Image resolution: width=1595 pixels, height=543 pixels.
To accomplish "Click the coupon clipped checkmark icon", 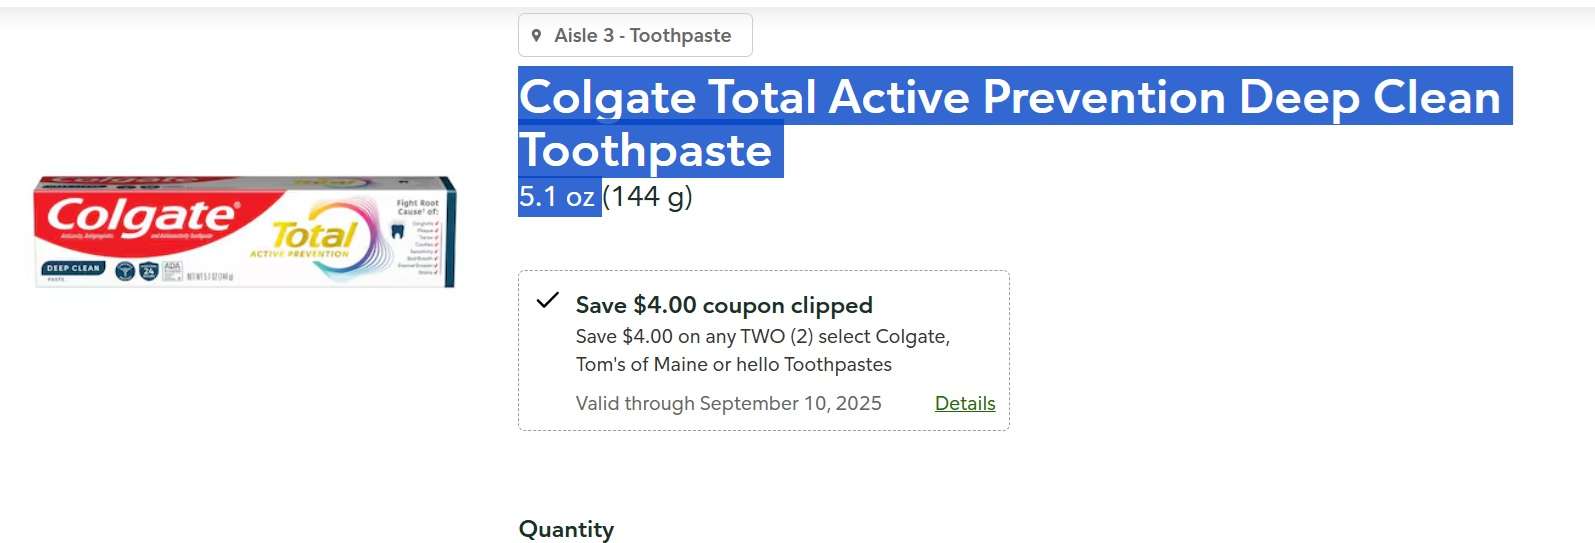I will [x=547, y=300].
